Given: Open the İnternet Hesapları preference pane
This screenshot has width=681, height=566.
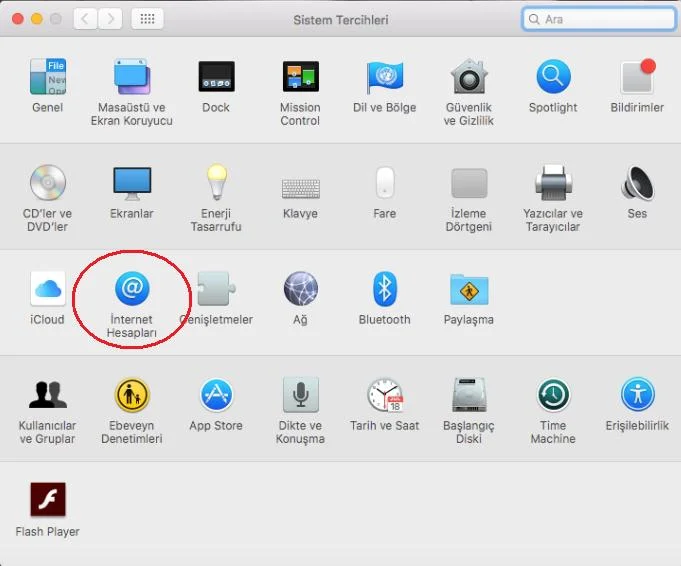Looking at the screenshot, I should pos(131,289).
